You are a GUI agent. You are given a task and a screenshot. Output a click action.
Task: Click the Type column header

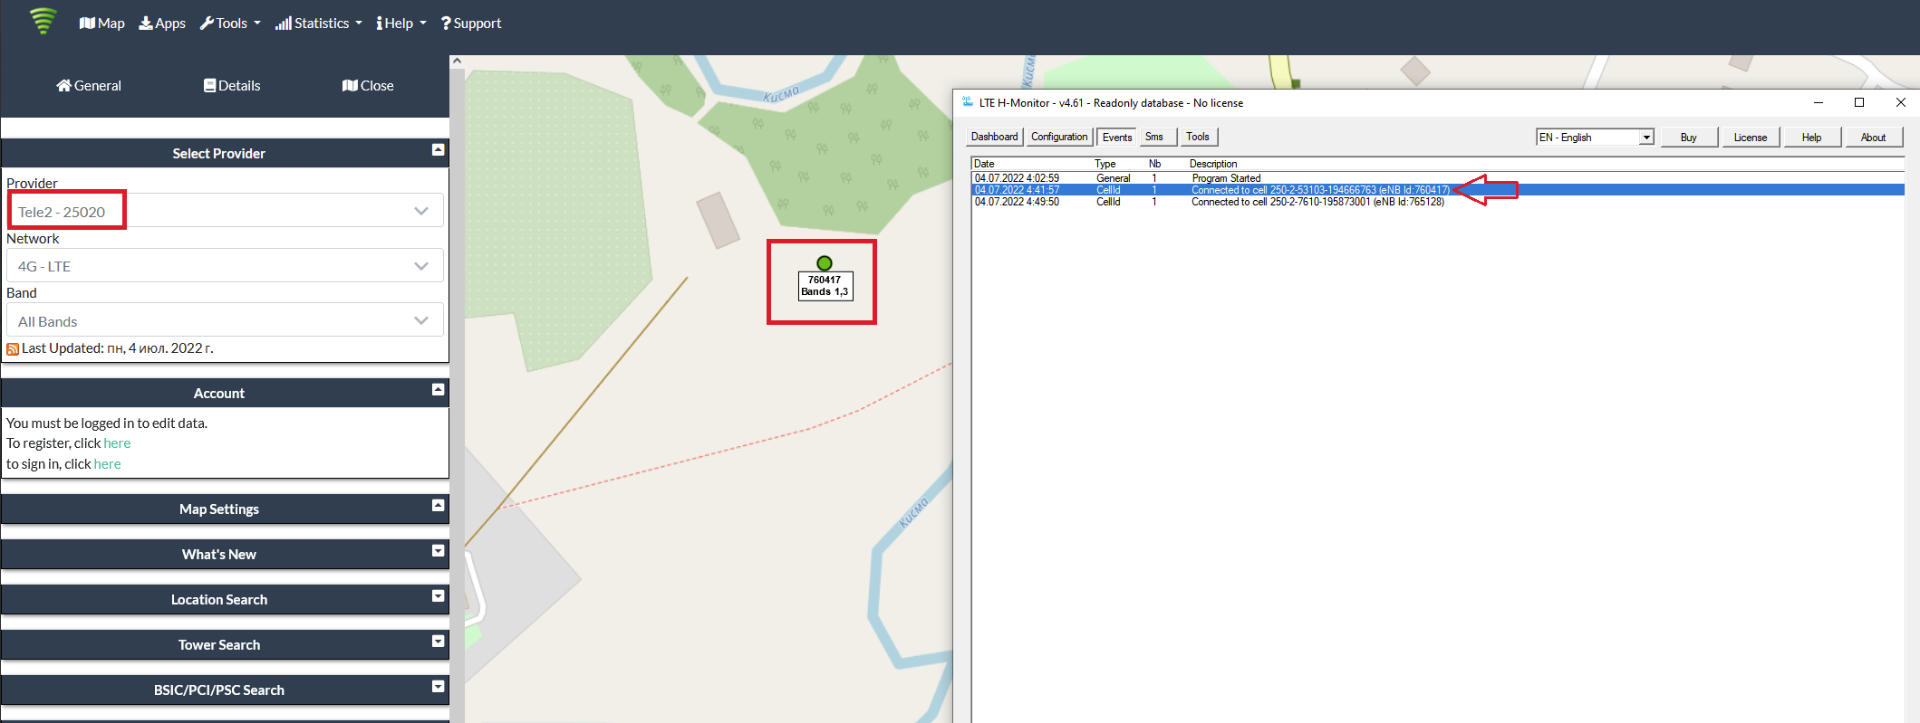click(1105, 164)
